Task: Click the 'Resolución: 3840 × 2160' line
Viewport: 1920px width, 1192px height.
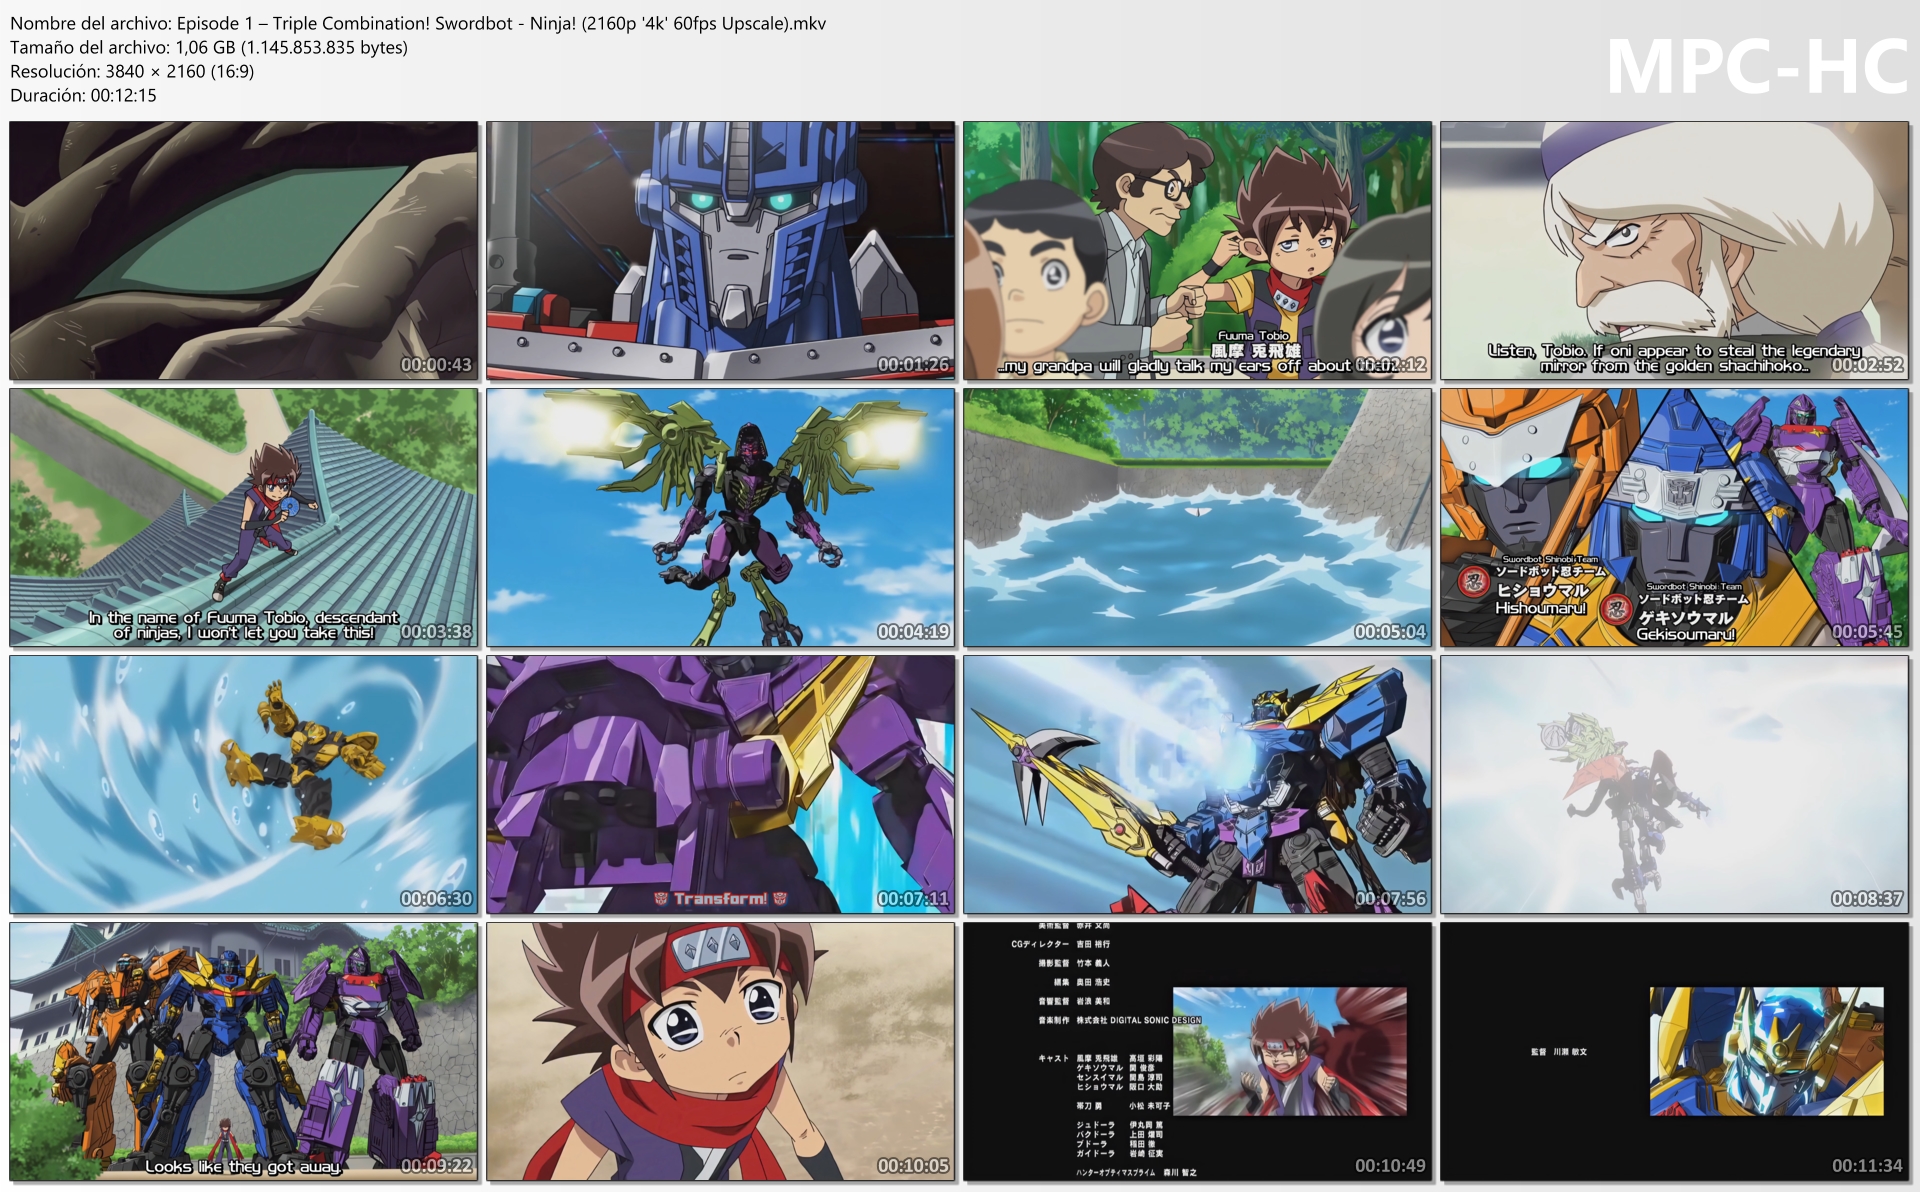Action: tap(132, 71)
